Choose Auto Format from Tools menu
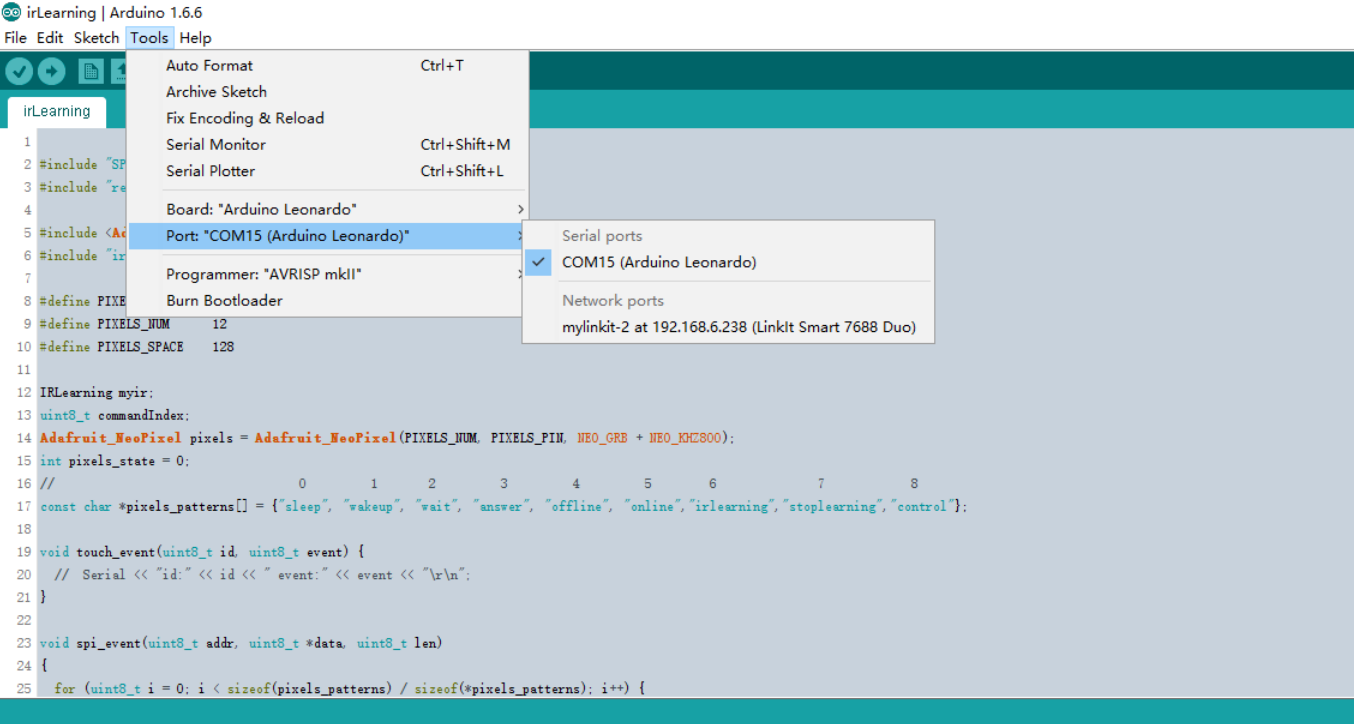 327,65
